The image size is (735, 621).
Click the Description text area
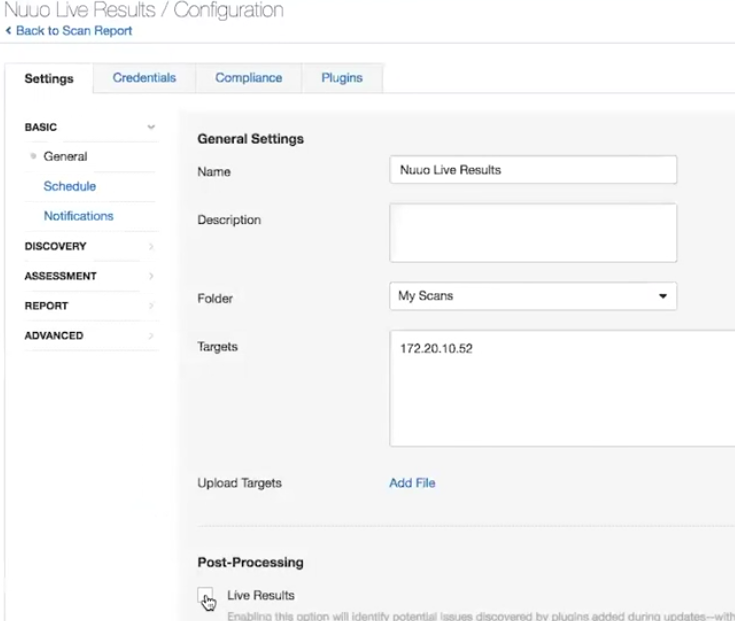[x=533, y=232]
